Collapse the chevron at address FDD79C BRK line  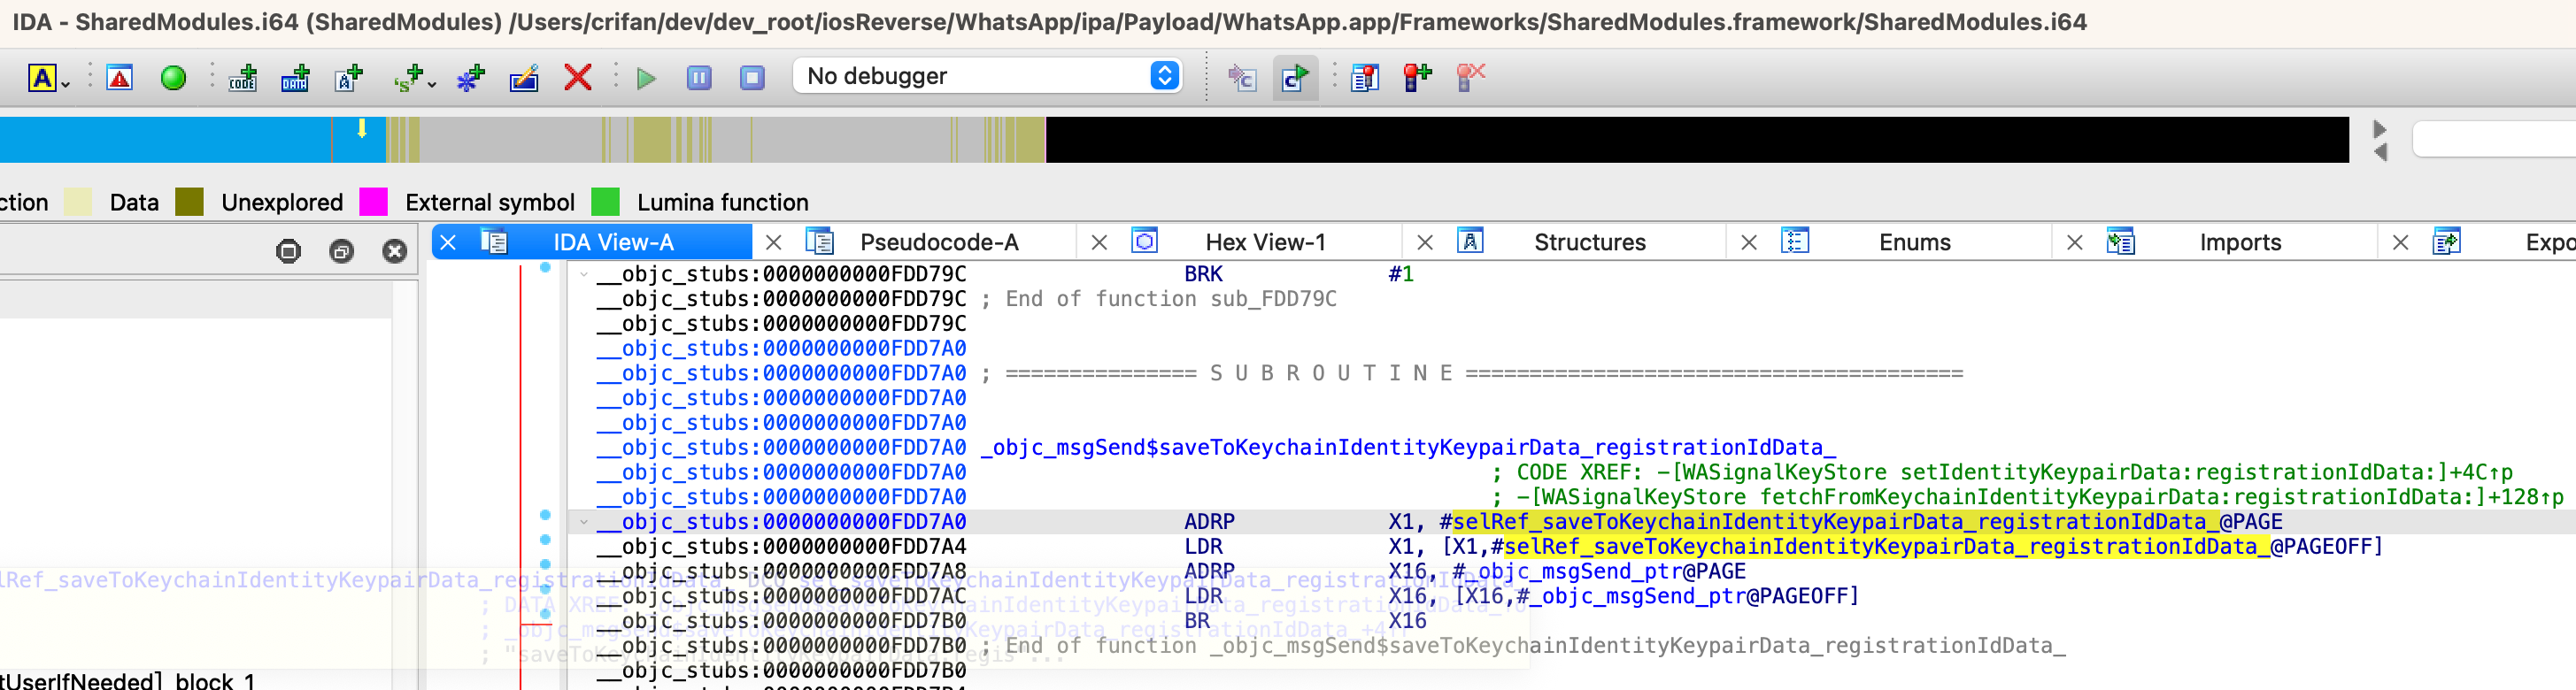[583, 274]
